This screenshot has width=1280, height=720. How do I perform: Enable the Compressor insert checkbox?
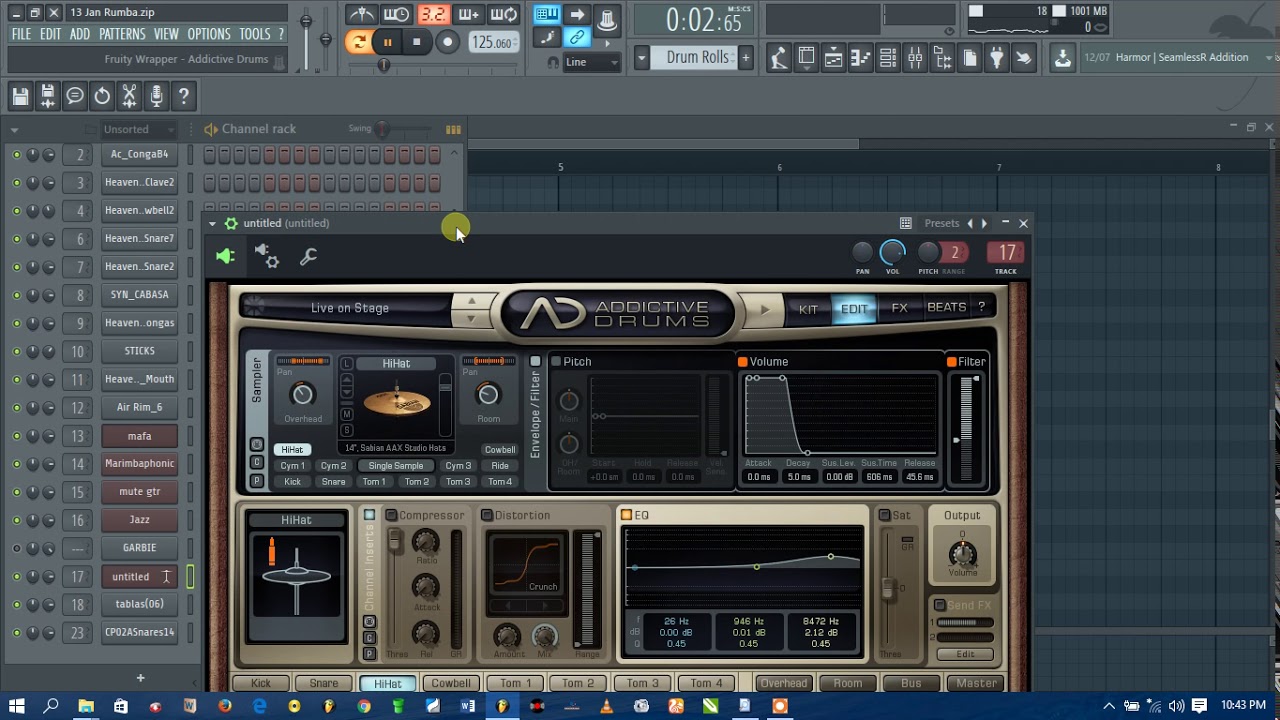[391, 516]
